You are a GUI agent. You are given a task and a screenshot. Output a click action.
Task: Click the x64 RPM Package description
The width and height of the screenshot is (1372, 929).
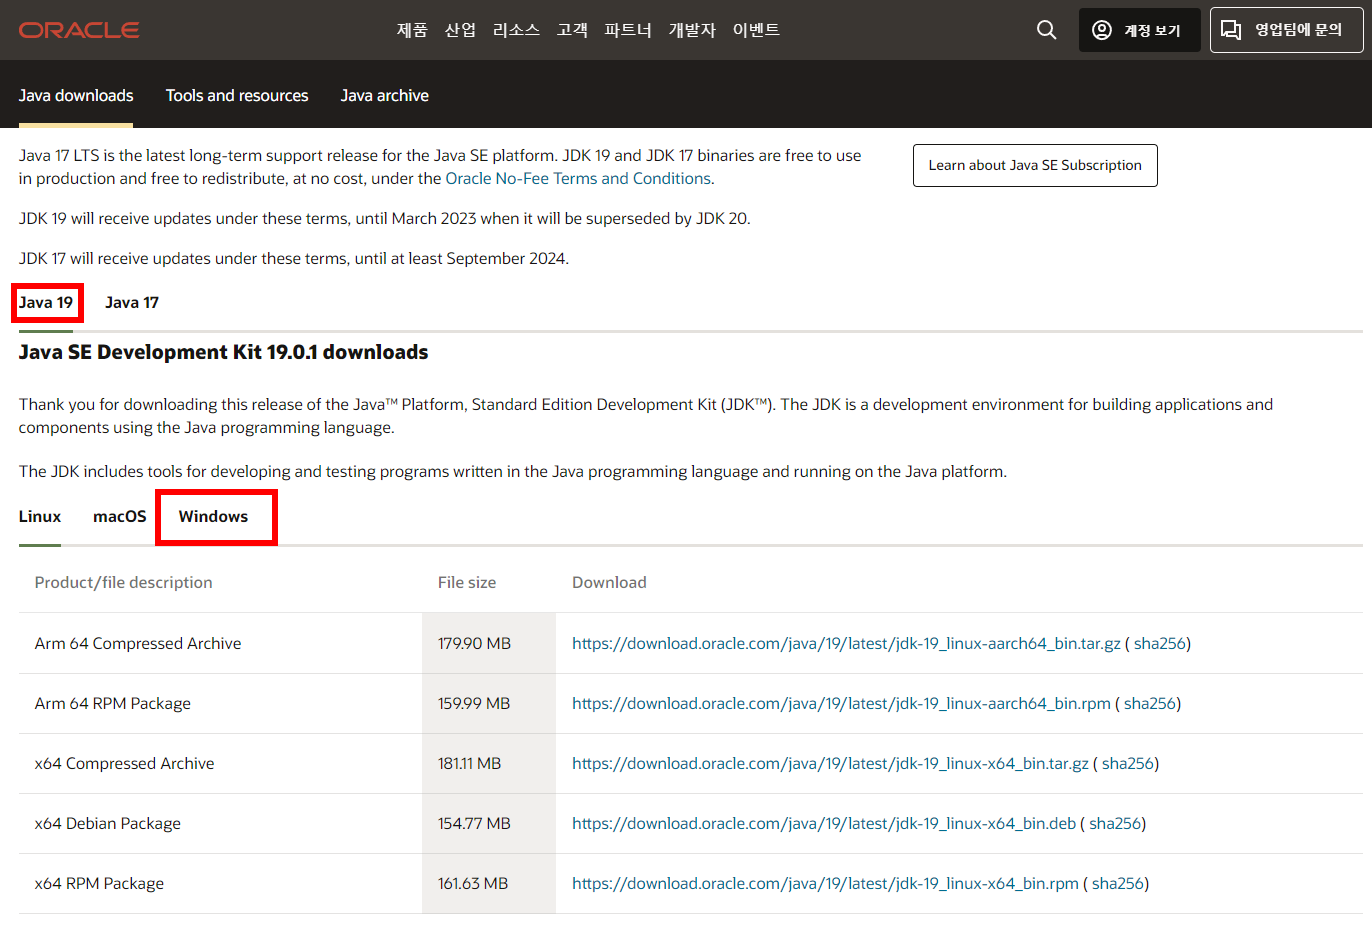pos(99,884)
